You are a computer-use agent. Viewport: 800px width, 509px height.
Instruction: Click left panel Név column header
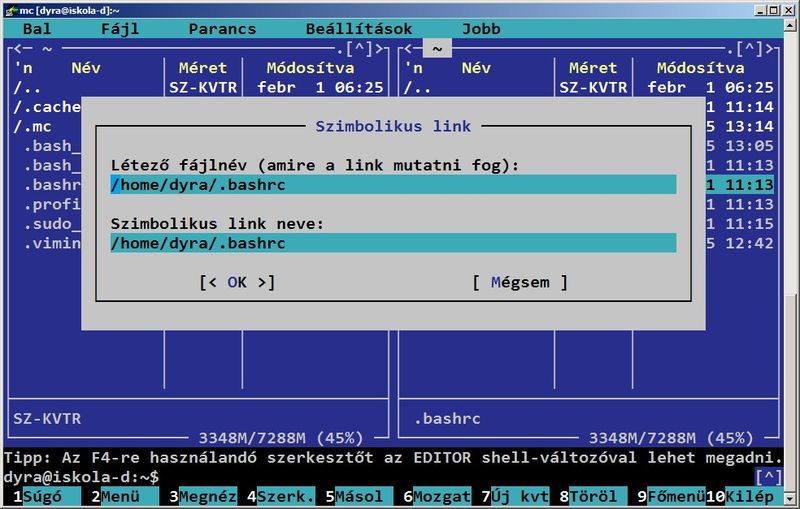(86, 68)
